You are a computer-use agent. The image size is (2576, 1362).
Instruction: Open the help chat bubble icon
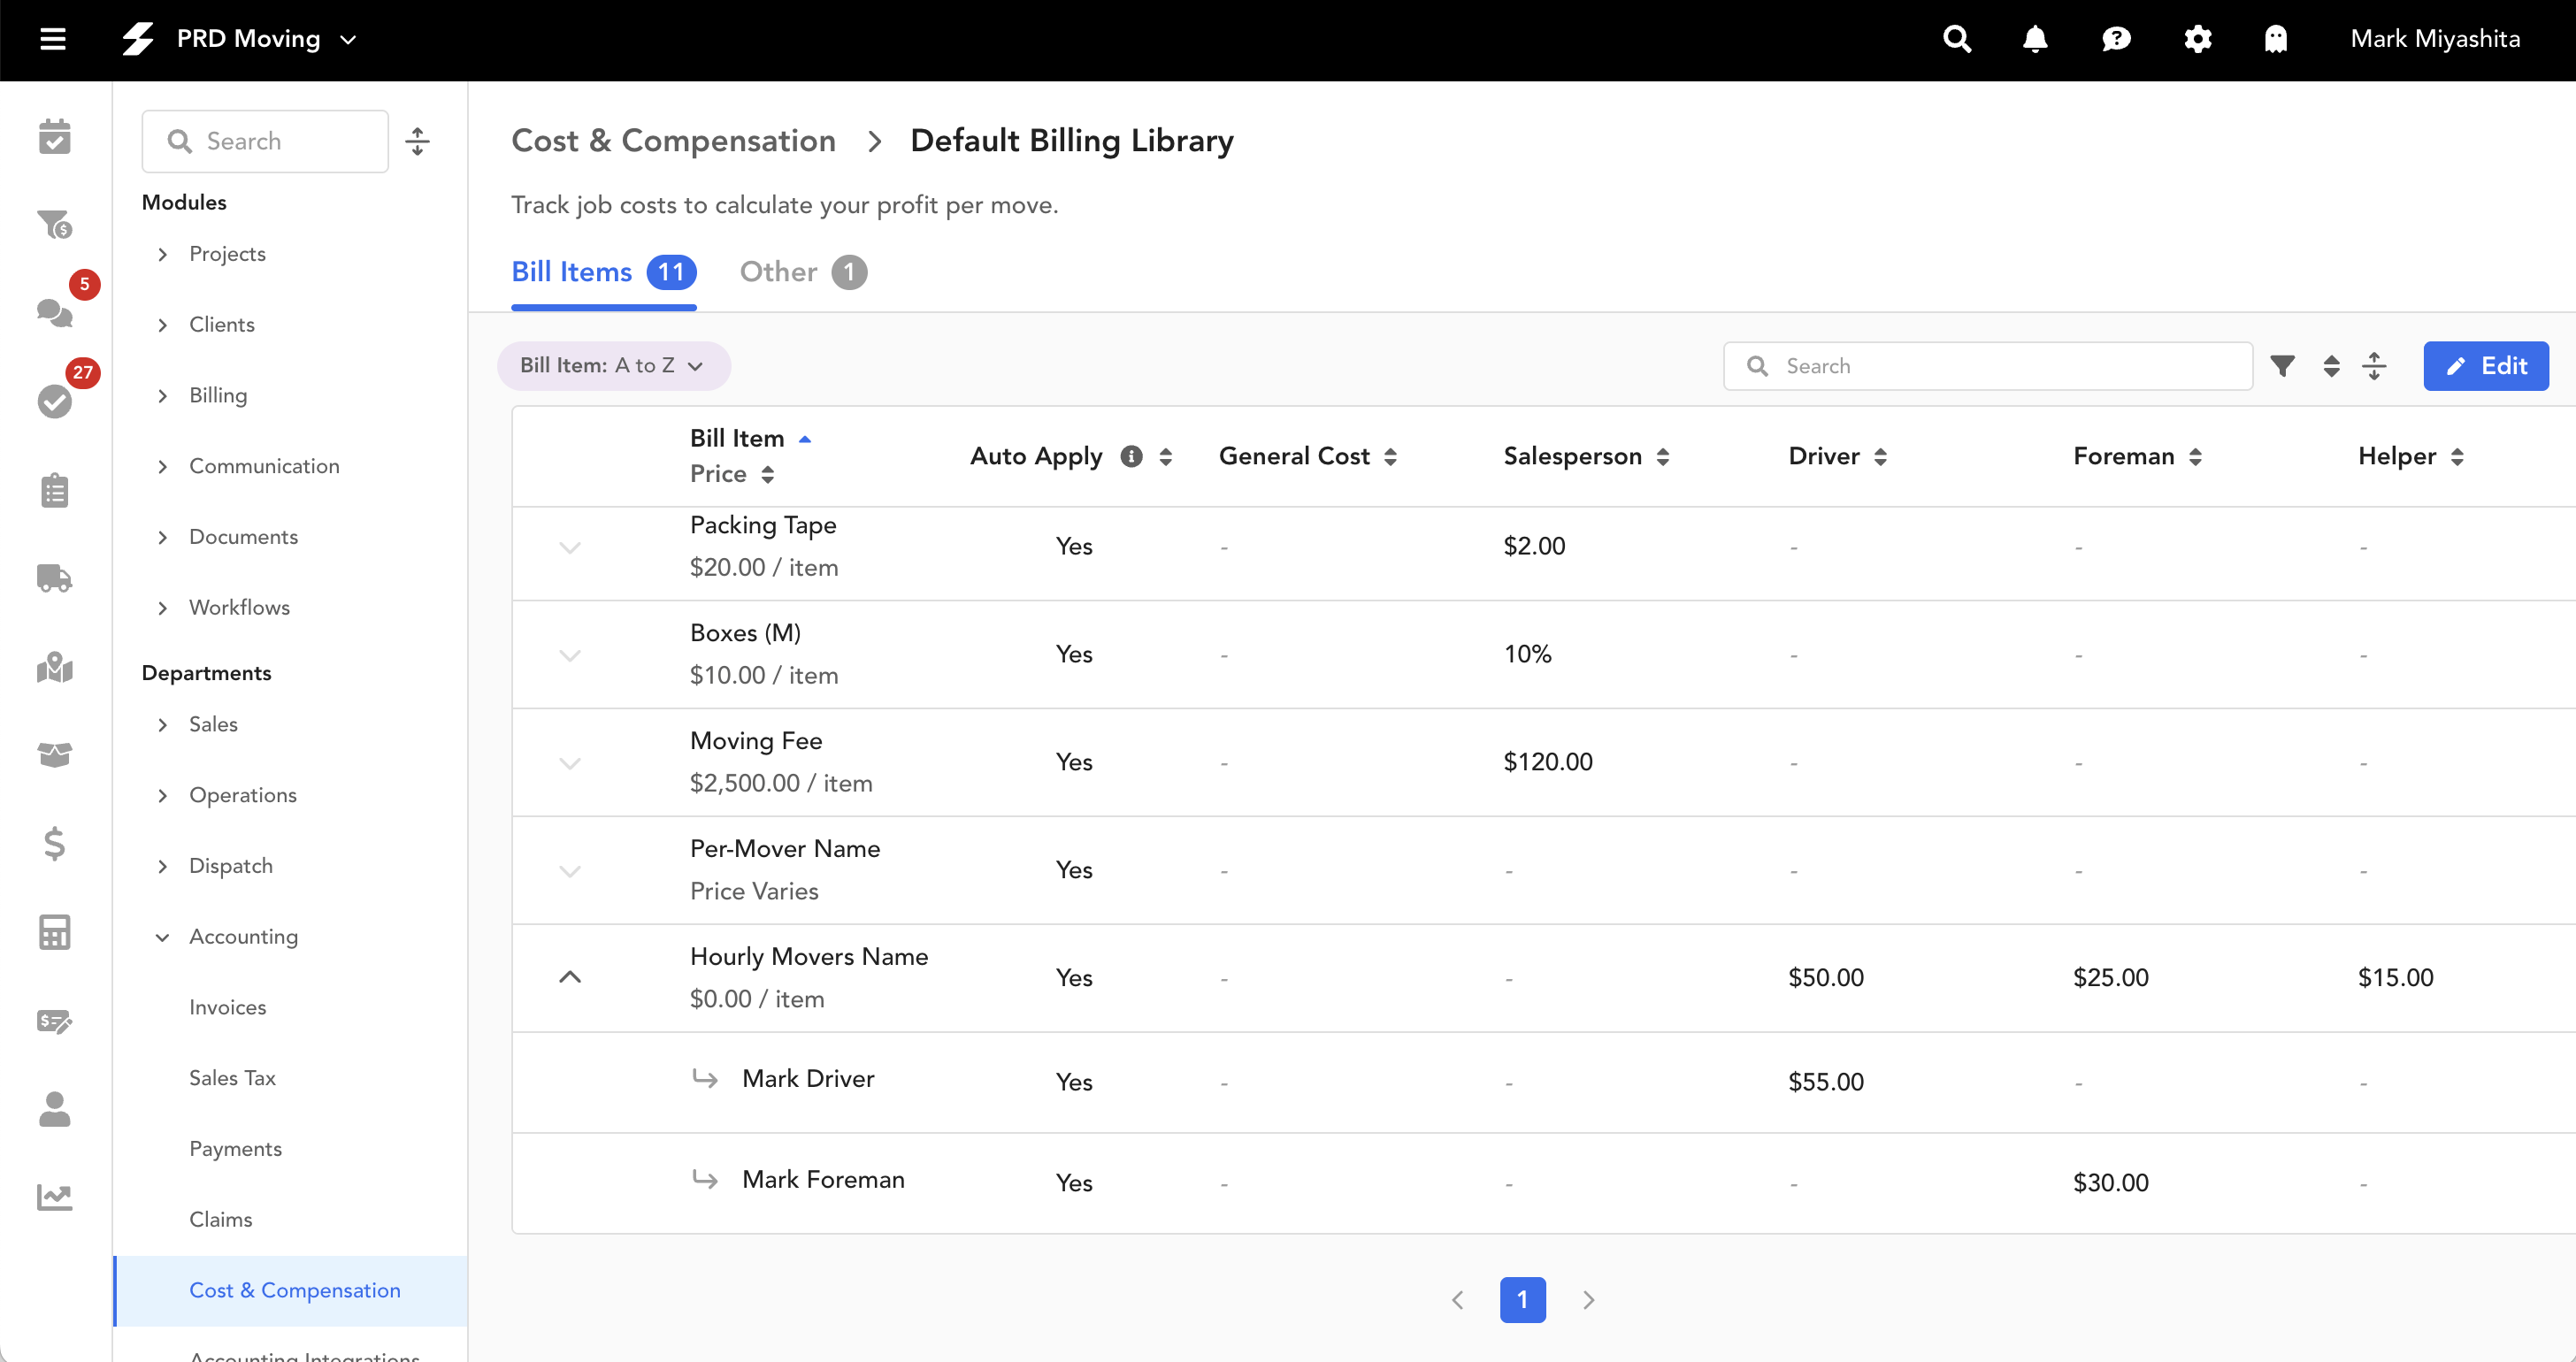pyautogui.click(x=2116, y=39)
